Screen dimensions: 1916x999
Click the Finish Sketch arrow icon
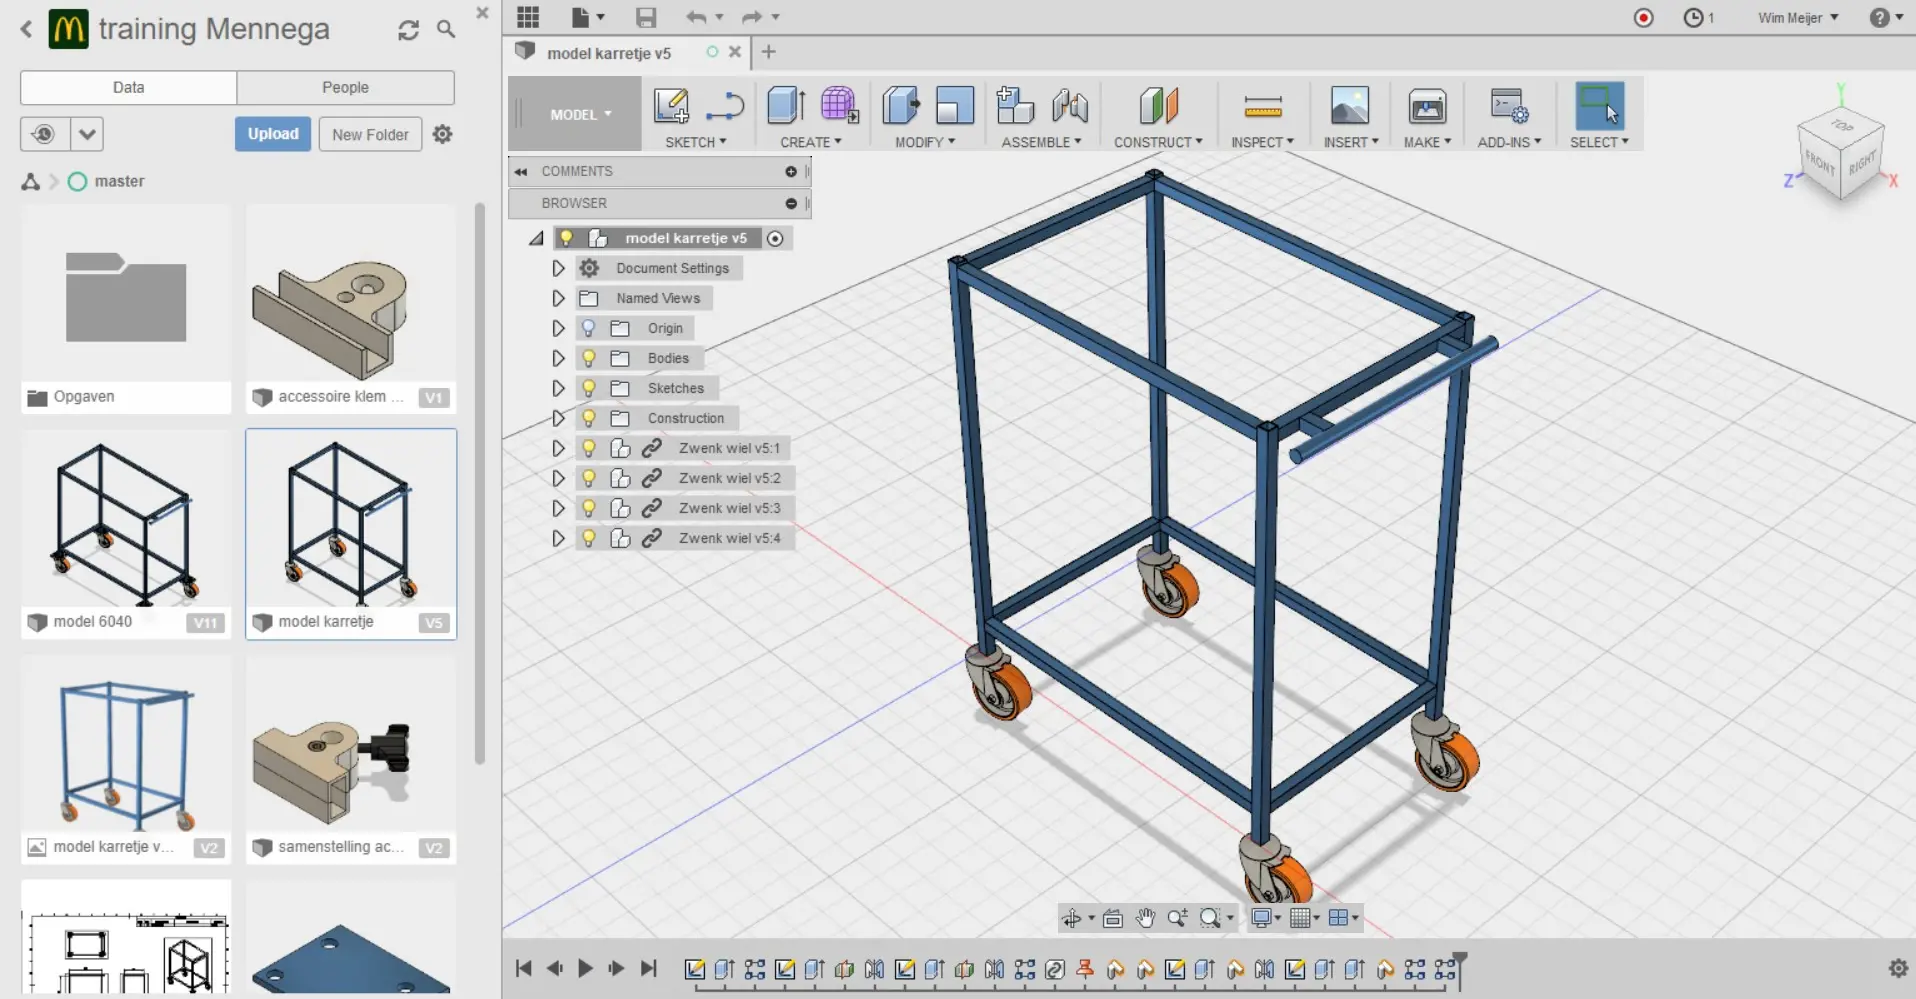click(x=725, y=106)
